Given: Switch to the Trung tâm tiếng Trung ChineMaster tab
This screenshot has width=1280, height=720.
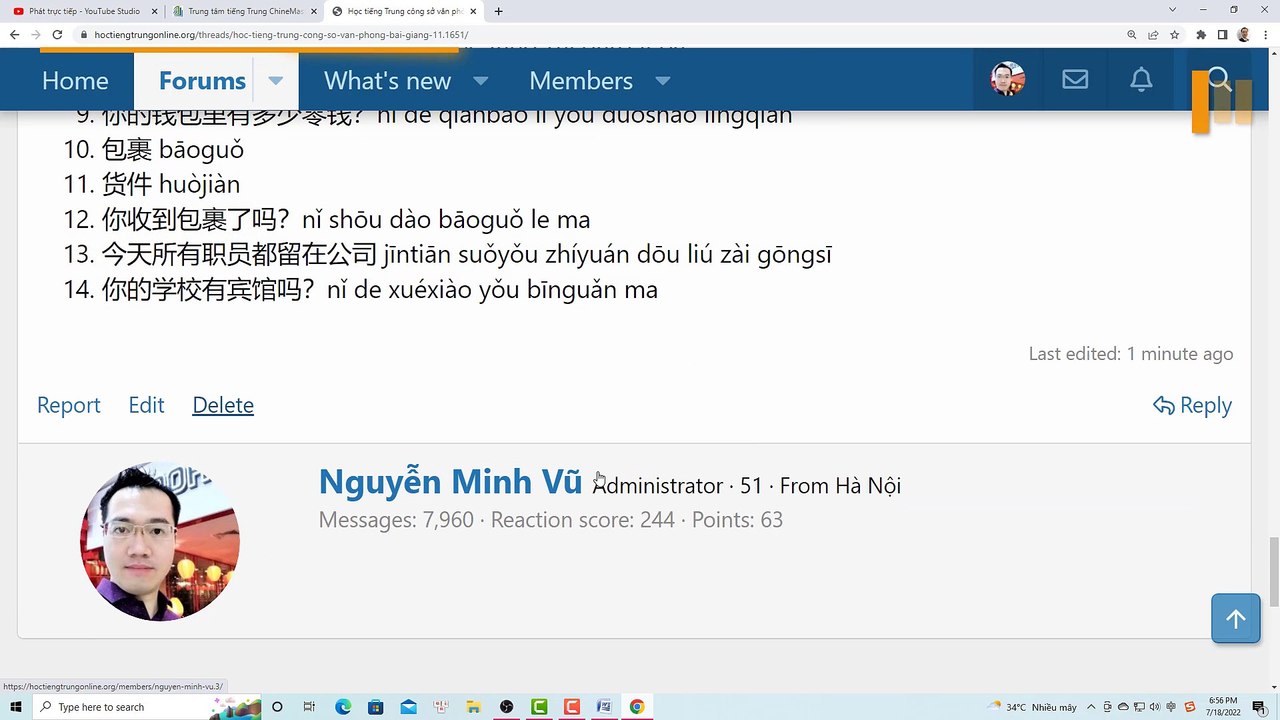Looking at the screenshot, I should point(244,11).
